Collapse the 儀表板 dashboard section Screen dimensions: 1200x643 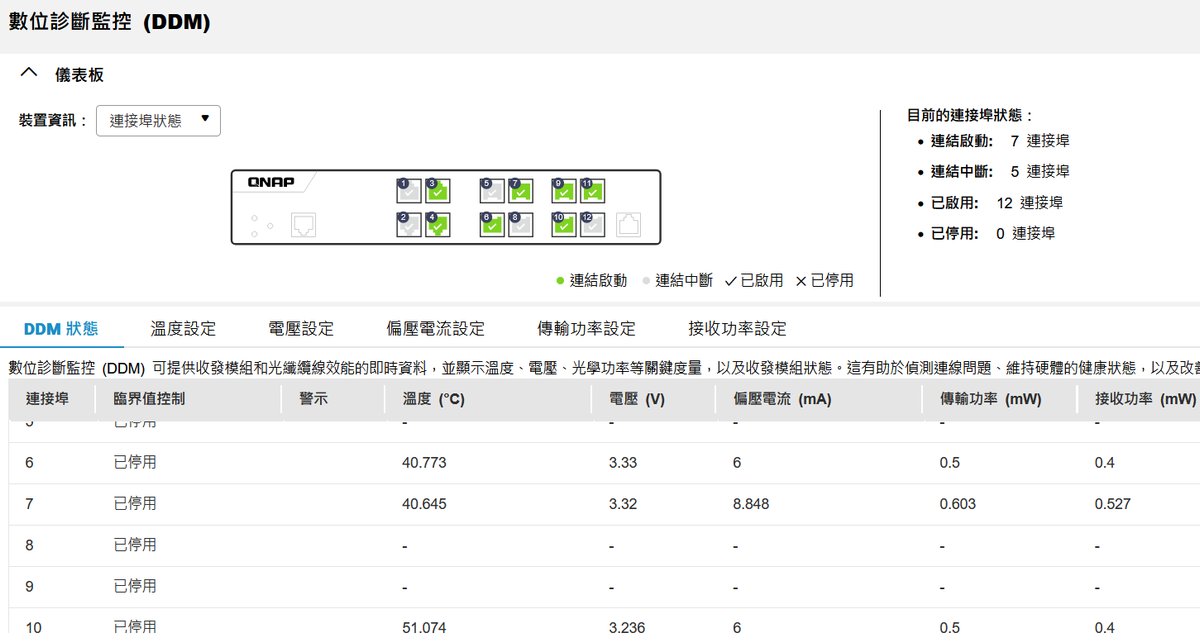click(x=30, y=75)
